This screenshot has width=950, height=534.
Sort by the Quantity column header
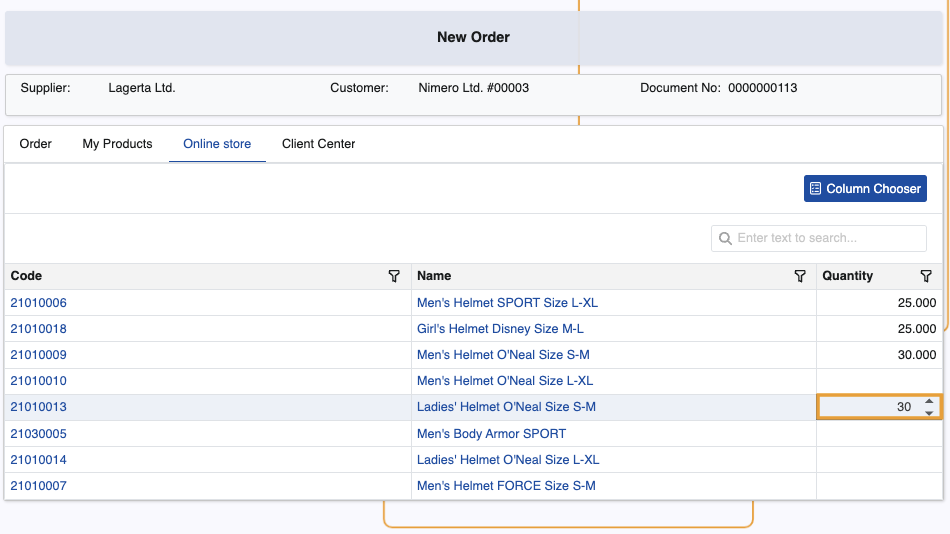point(847,276)
